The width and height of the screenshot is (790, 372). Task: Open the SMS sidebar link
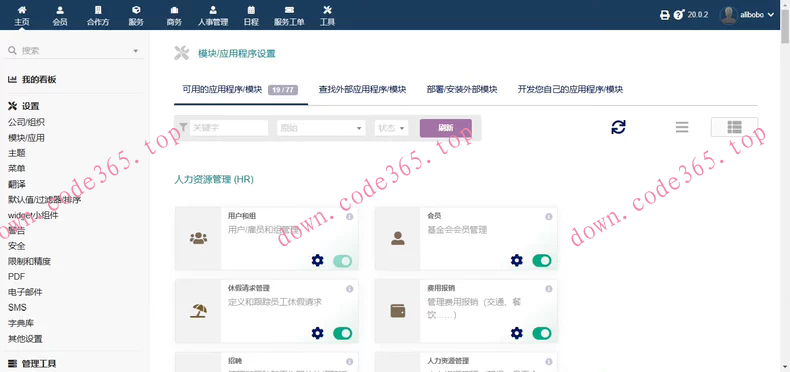[17, 307]
